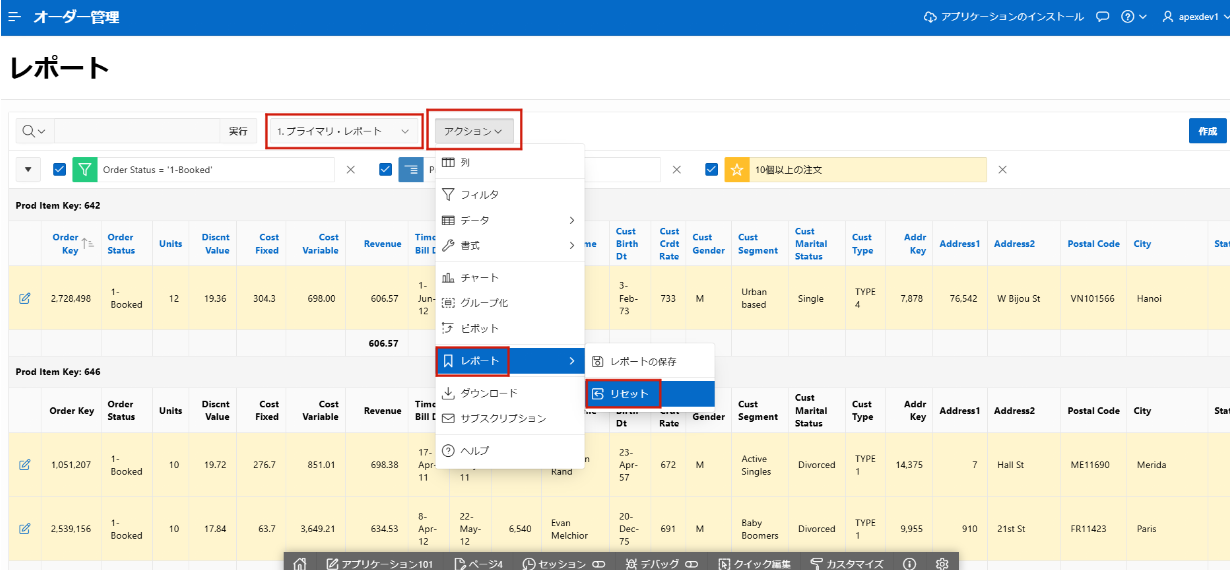The height and width of the screenshot is (570, 1230).
Task: Edit the order 2,728,498 row
Action: coord(25,298)
